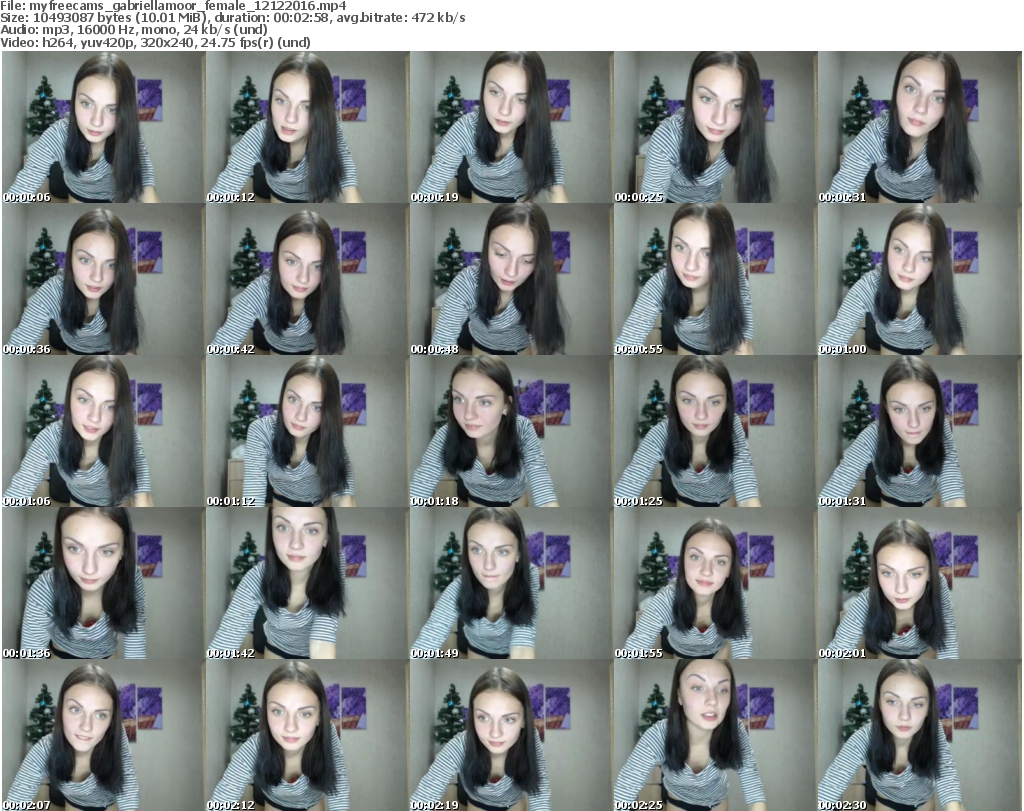Pick the frame marked 00:01:55

[715, 584]
